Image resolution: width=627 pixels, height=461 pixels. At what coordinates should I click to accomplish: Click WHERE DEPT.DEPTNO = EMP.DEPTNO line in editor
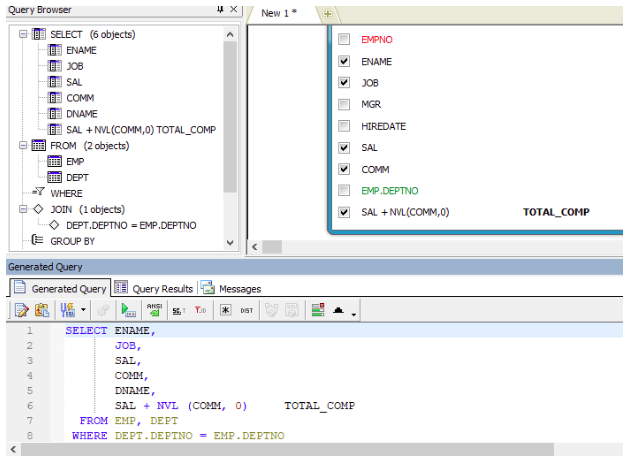[178, 435]
